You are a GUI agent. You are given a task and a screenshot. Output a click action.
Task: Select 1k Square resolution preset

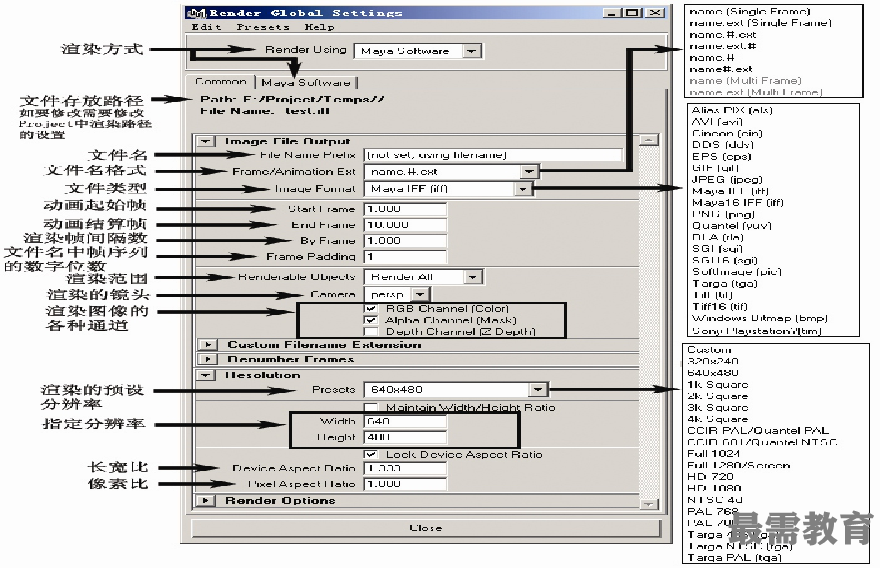pyautogui.click(x=717, y=384)
